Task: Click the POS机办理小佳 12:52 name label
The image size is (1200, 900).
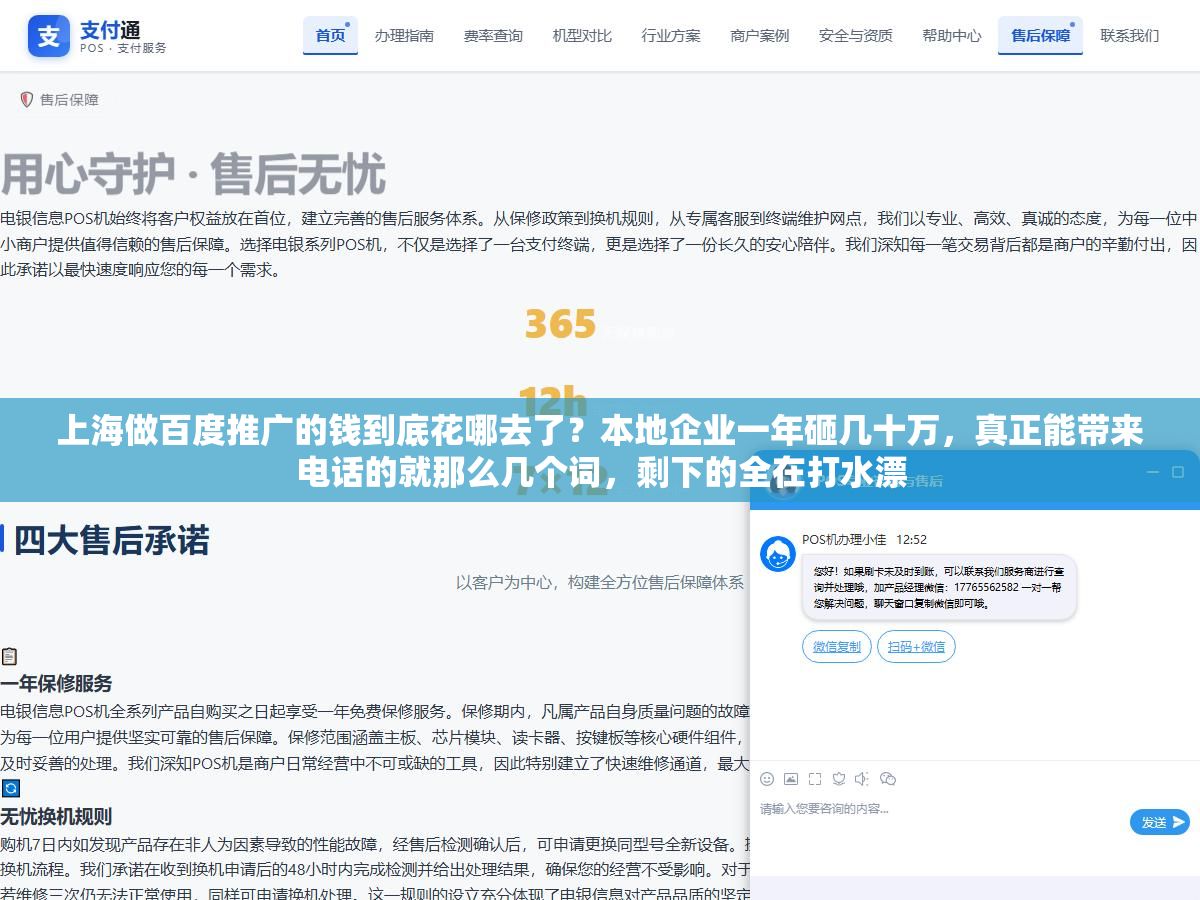Action: click(x=864, y=539)
